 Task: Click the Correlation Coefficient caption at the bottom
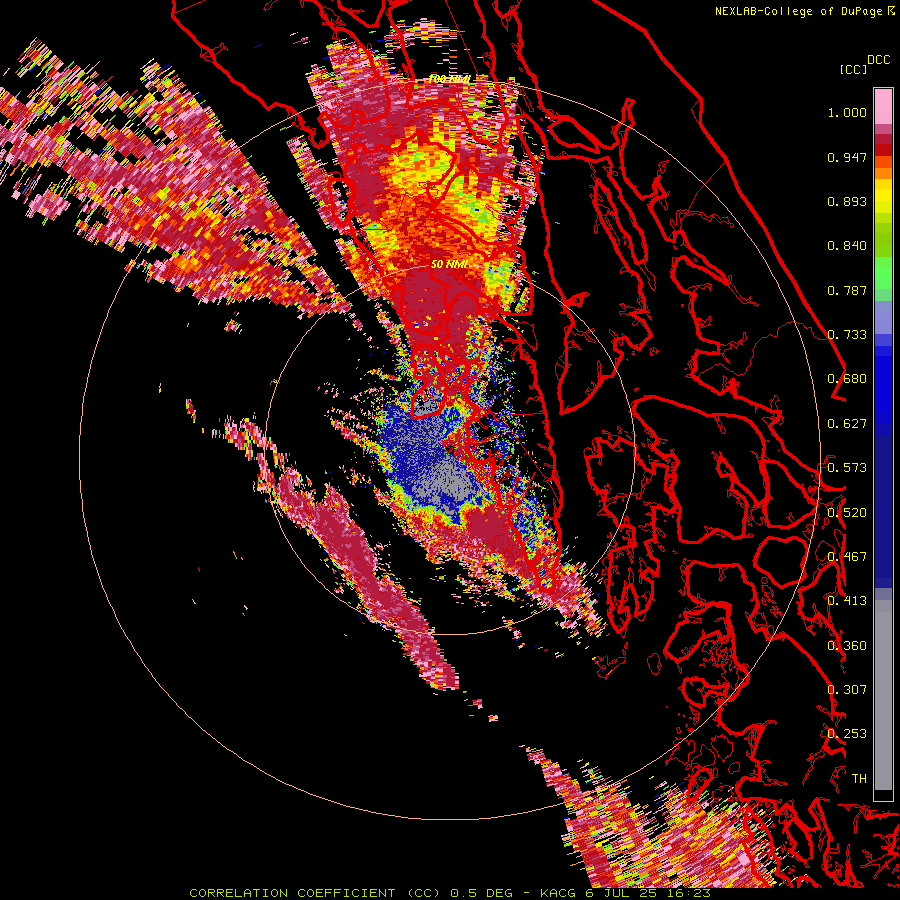coord(450,893)
